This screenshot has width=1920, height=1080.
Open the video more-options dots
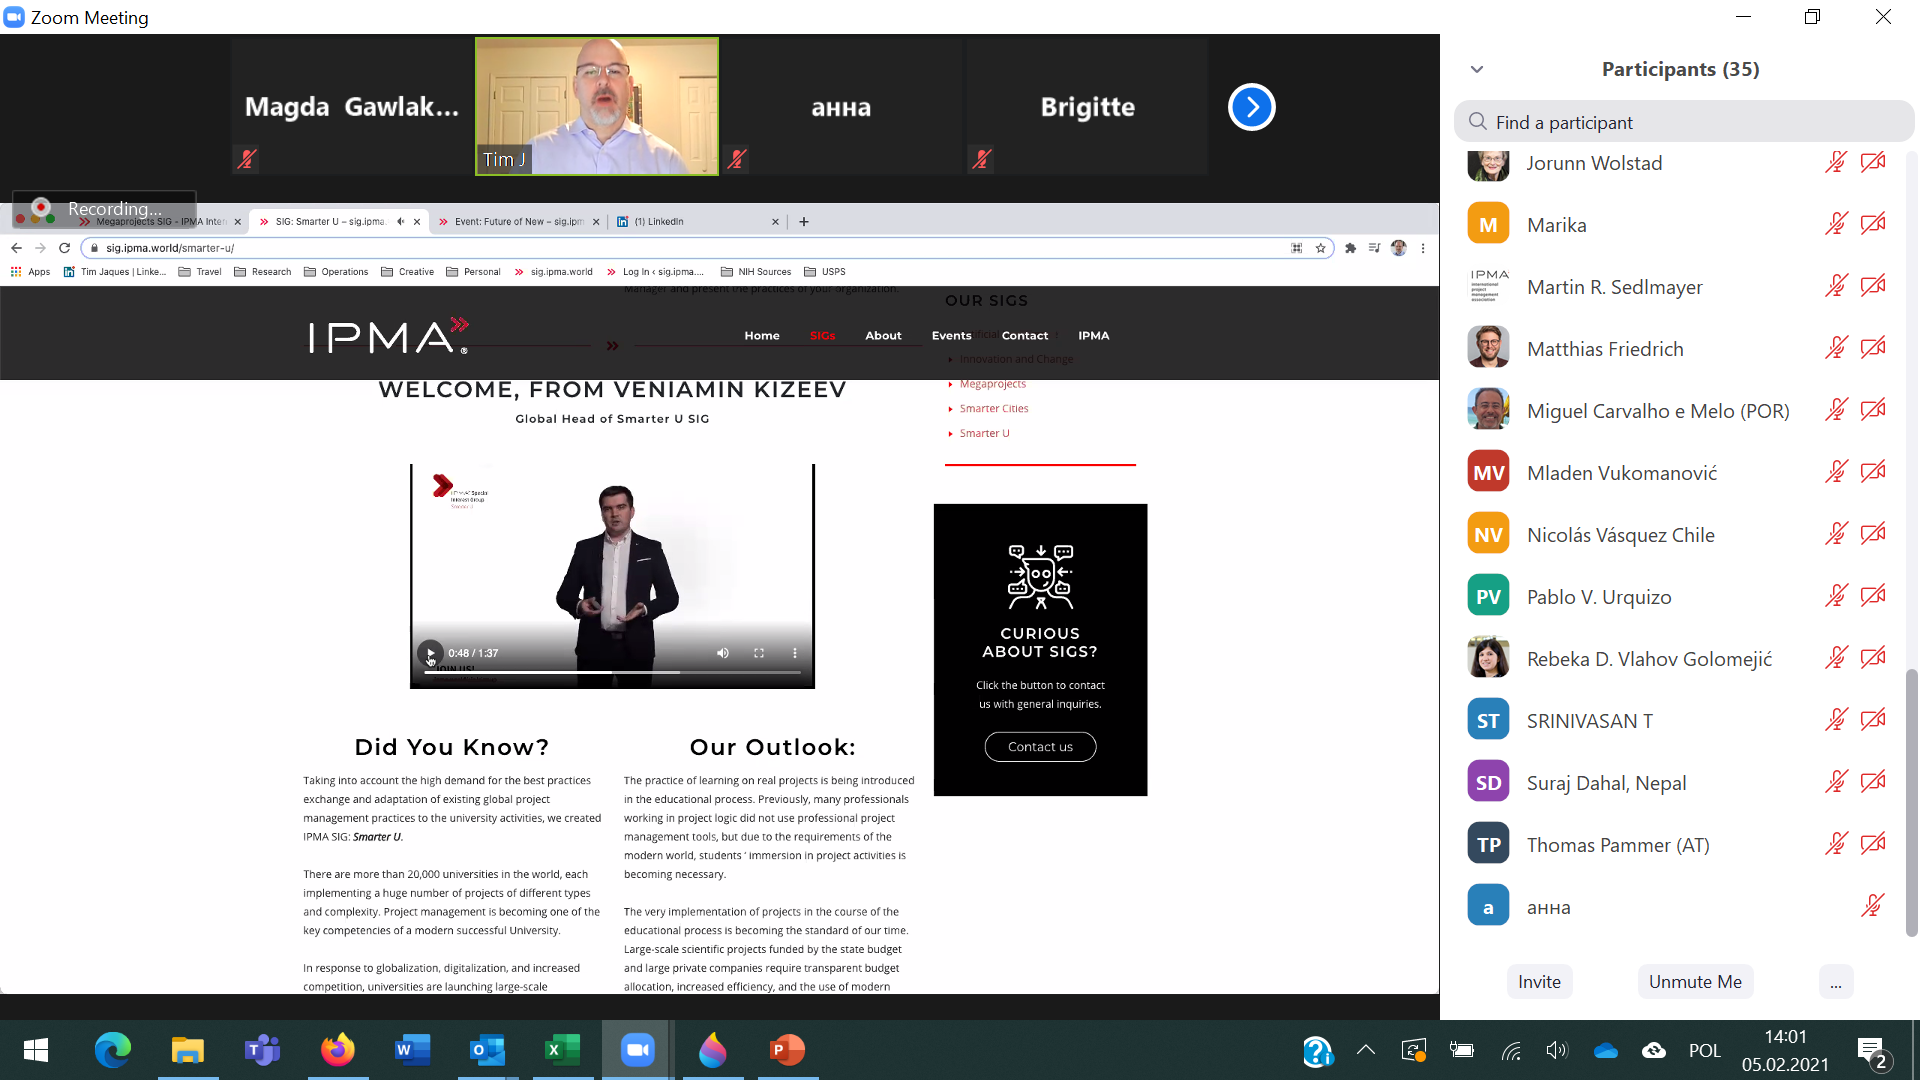tap(795, 653)
